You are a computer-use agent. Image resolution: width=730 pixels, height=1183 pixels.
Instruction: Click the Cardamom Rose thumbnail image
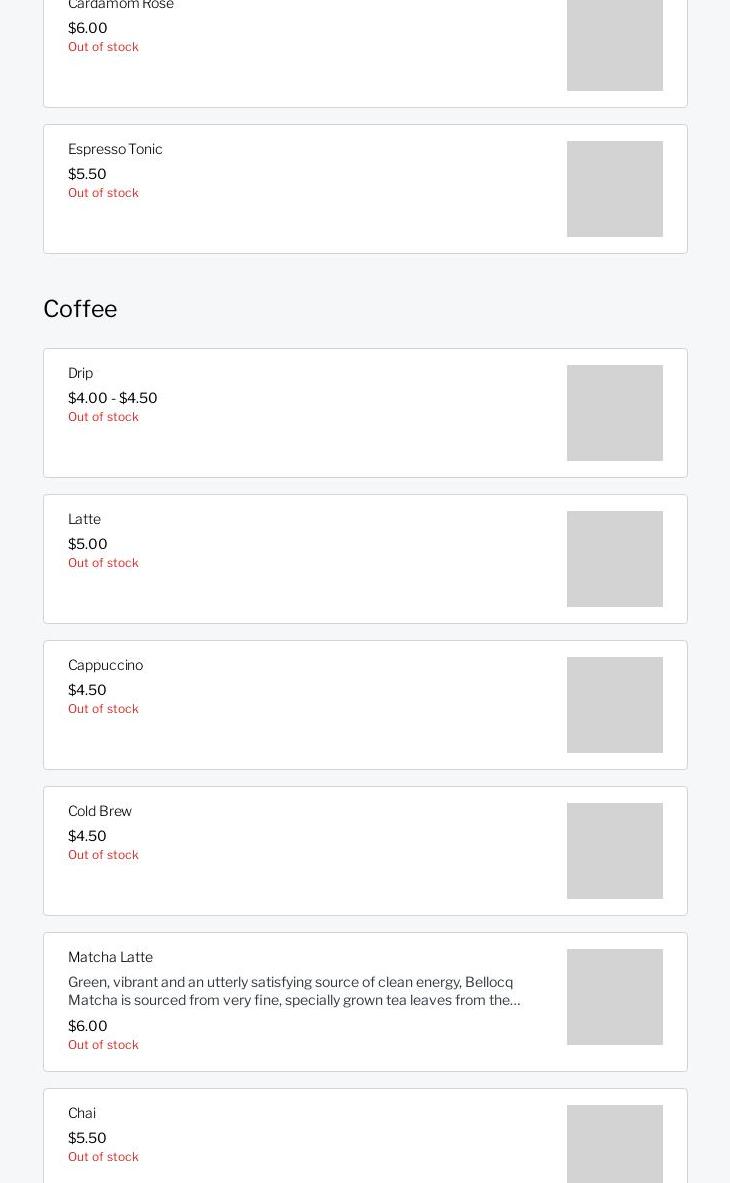614,45
